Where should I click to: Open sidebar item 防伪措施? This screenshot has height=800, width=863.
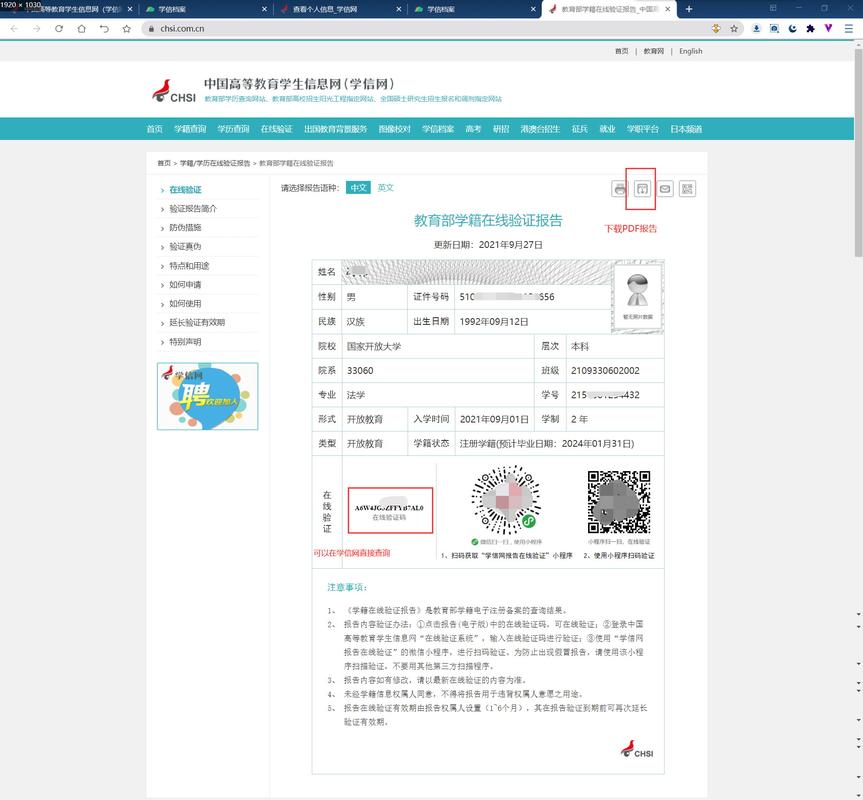pos(185,227)
